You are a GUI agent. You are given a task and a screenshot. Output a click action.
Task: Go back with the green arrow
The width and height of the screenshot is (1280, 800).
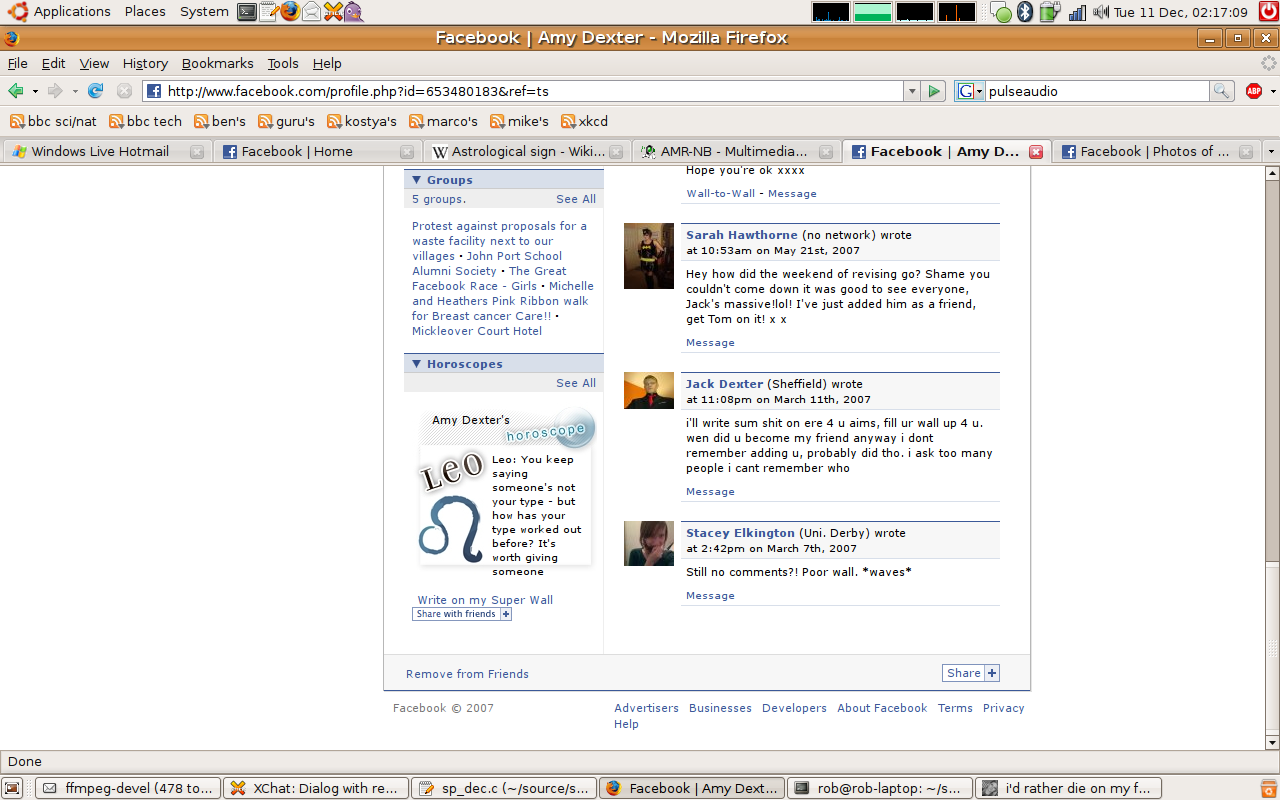pos(15,91)
